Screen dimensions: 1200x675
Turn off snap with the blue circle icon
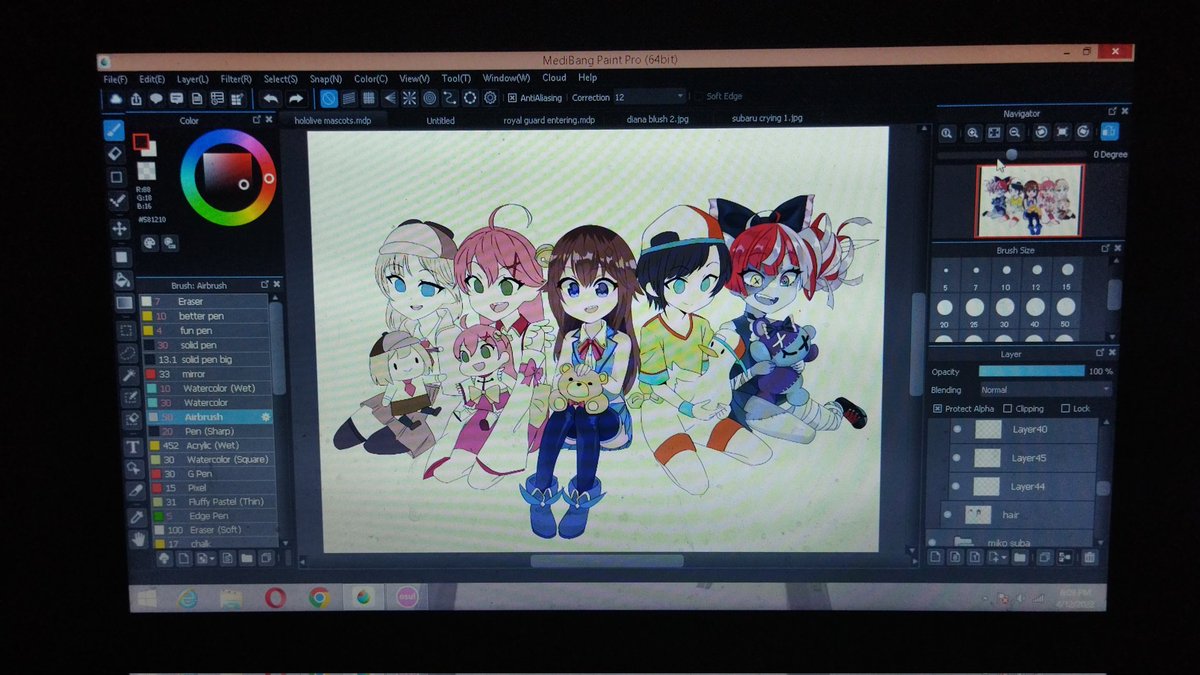329,98
